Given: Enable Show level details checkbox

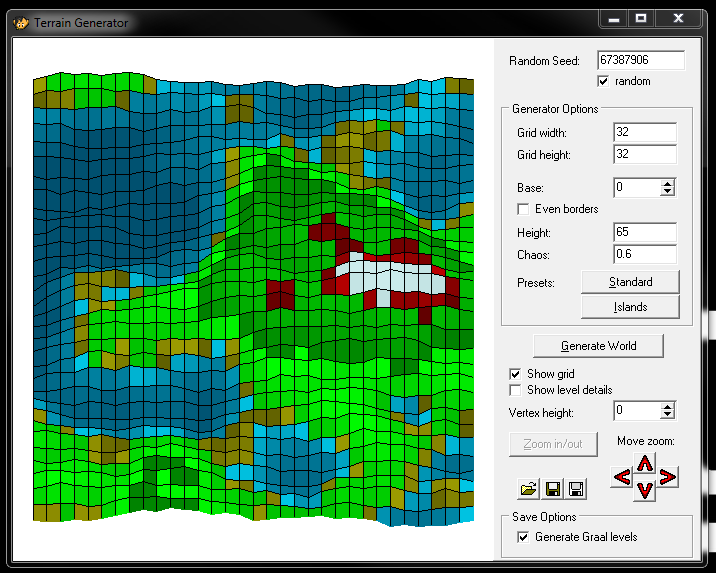Looking at the screenshot, I should point(516,390).
